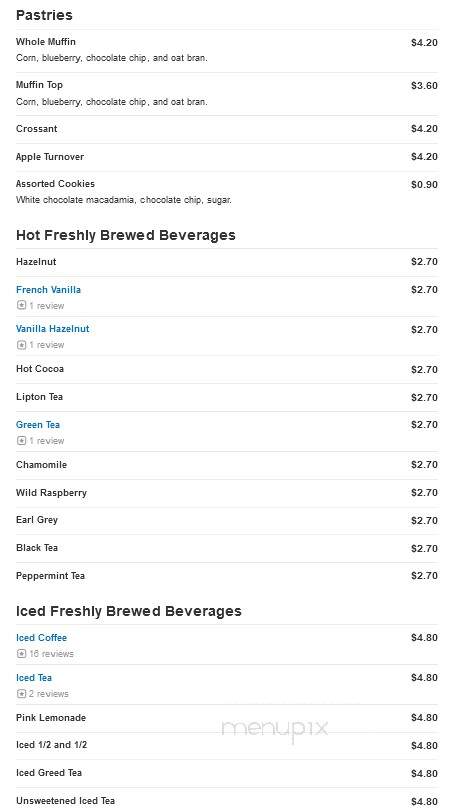454x811 pixels.
Task: Click the star icon under French Vanilla
Action: point(21,305)
